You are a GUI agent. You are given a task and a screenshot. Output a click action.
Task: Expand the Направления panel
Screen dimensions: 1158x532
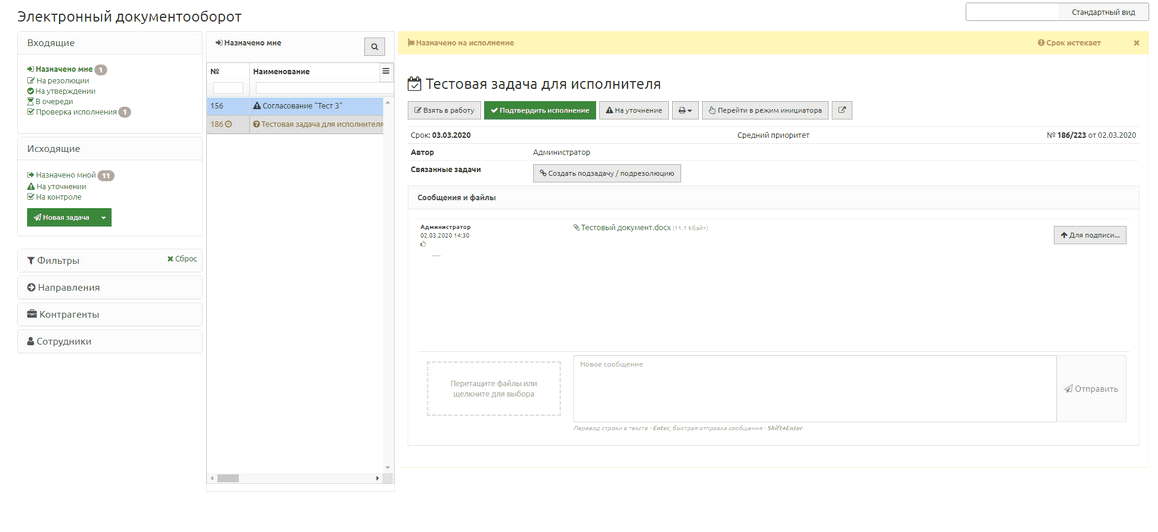click(109, 287)
